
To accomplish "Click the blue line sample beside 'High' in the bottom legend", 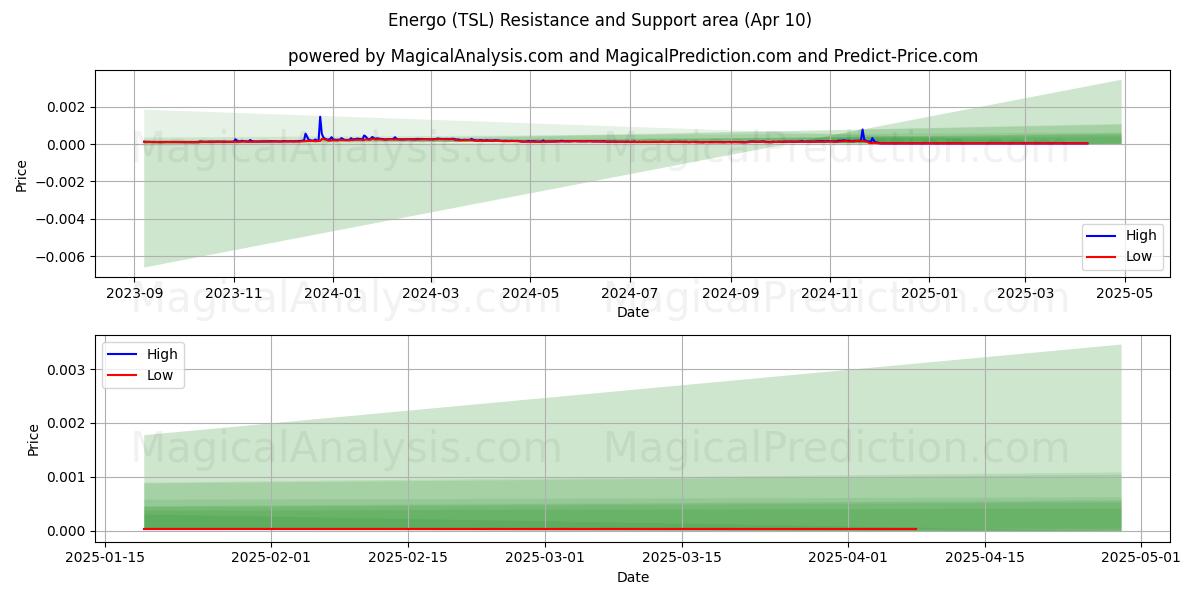I will click(124, 354).
